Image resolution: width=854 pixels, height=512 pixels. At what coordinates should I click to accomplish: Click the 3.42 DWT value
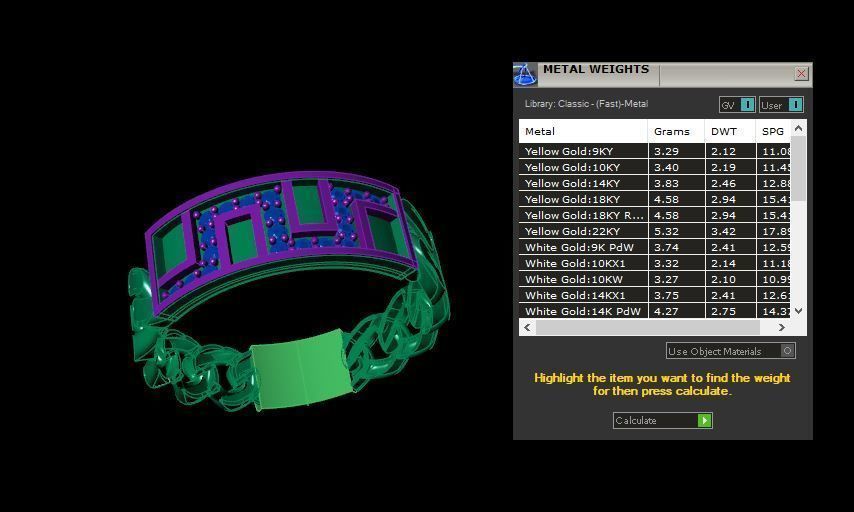(x=723, y=231)
